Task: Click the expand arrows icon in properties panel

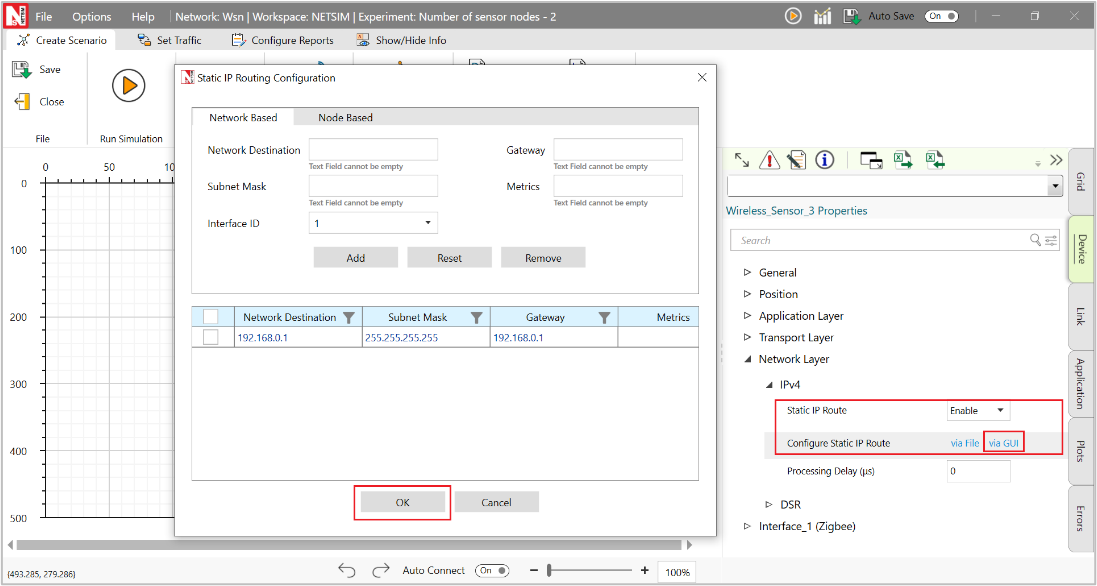Action: pyautogui.click(x=742, y=160)
